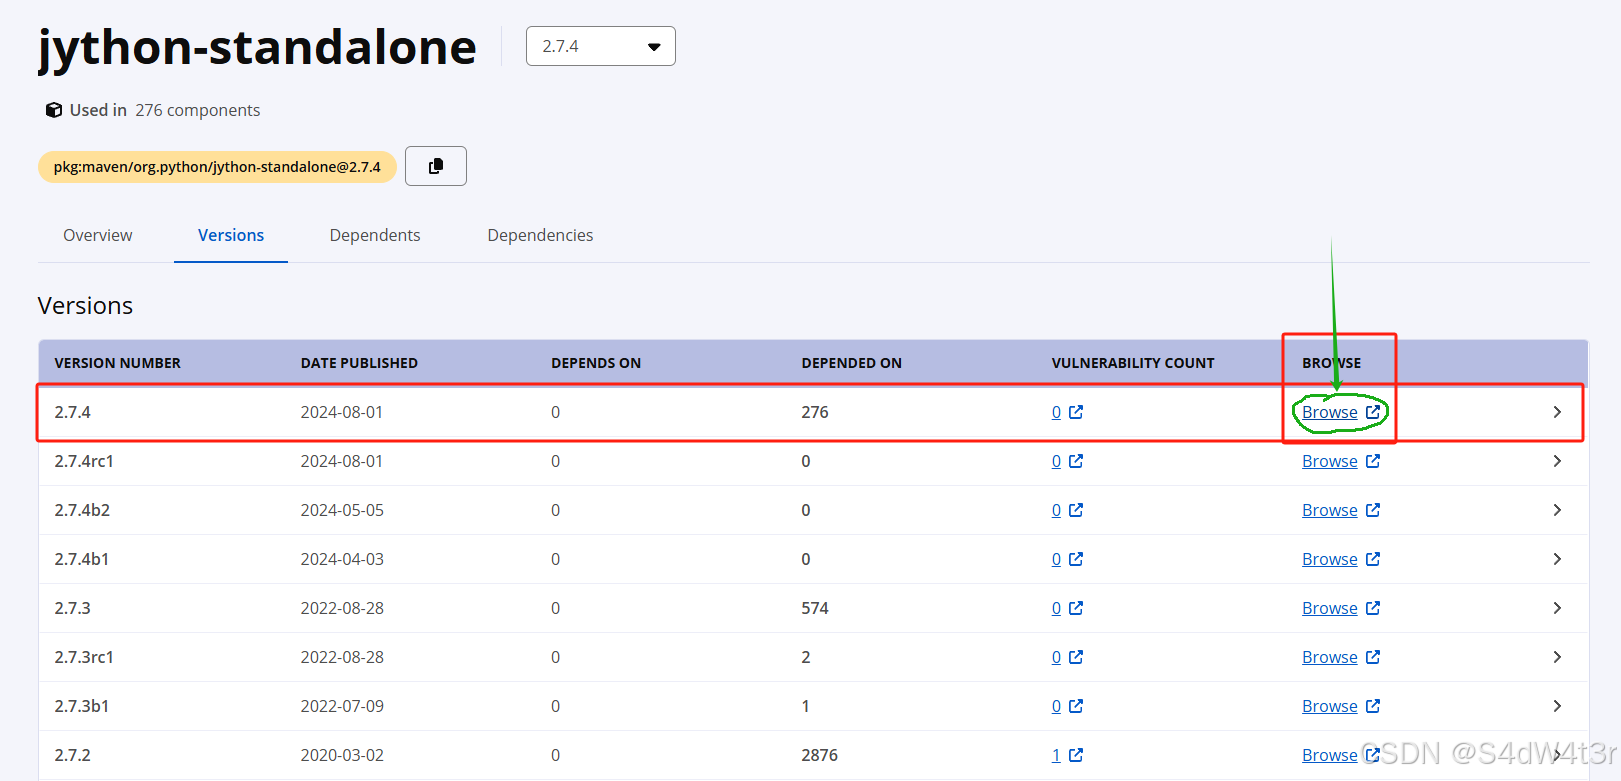Click the Browse link for version 2.7.3

(1329, 608)
